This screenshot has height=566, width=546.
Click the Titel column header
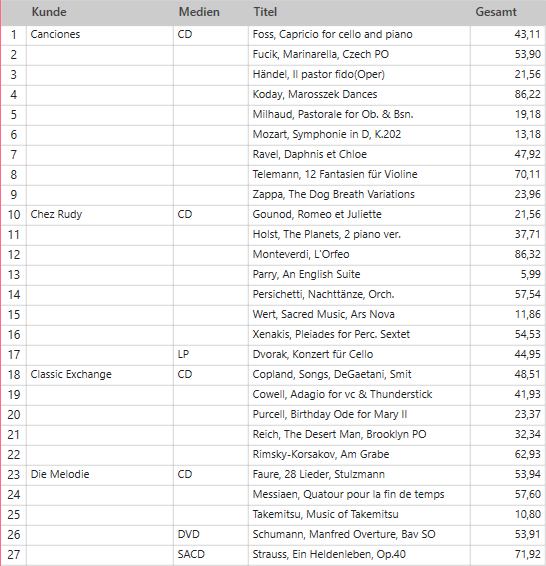point(359,12)
